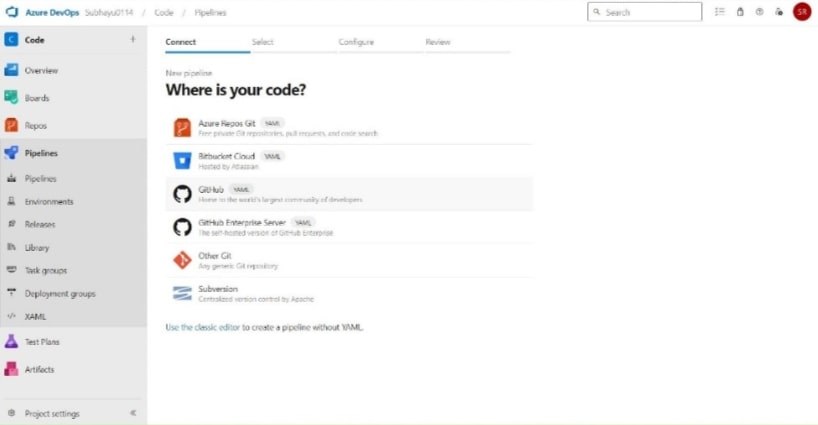Go to Code breadcrumb link
The height and width of the screenshot is (425, 818).
coord(164,13)
